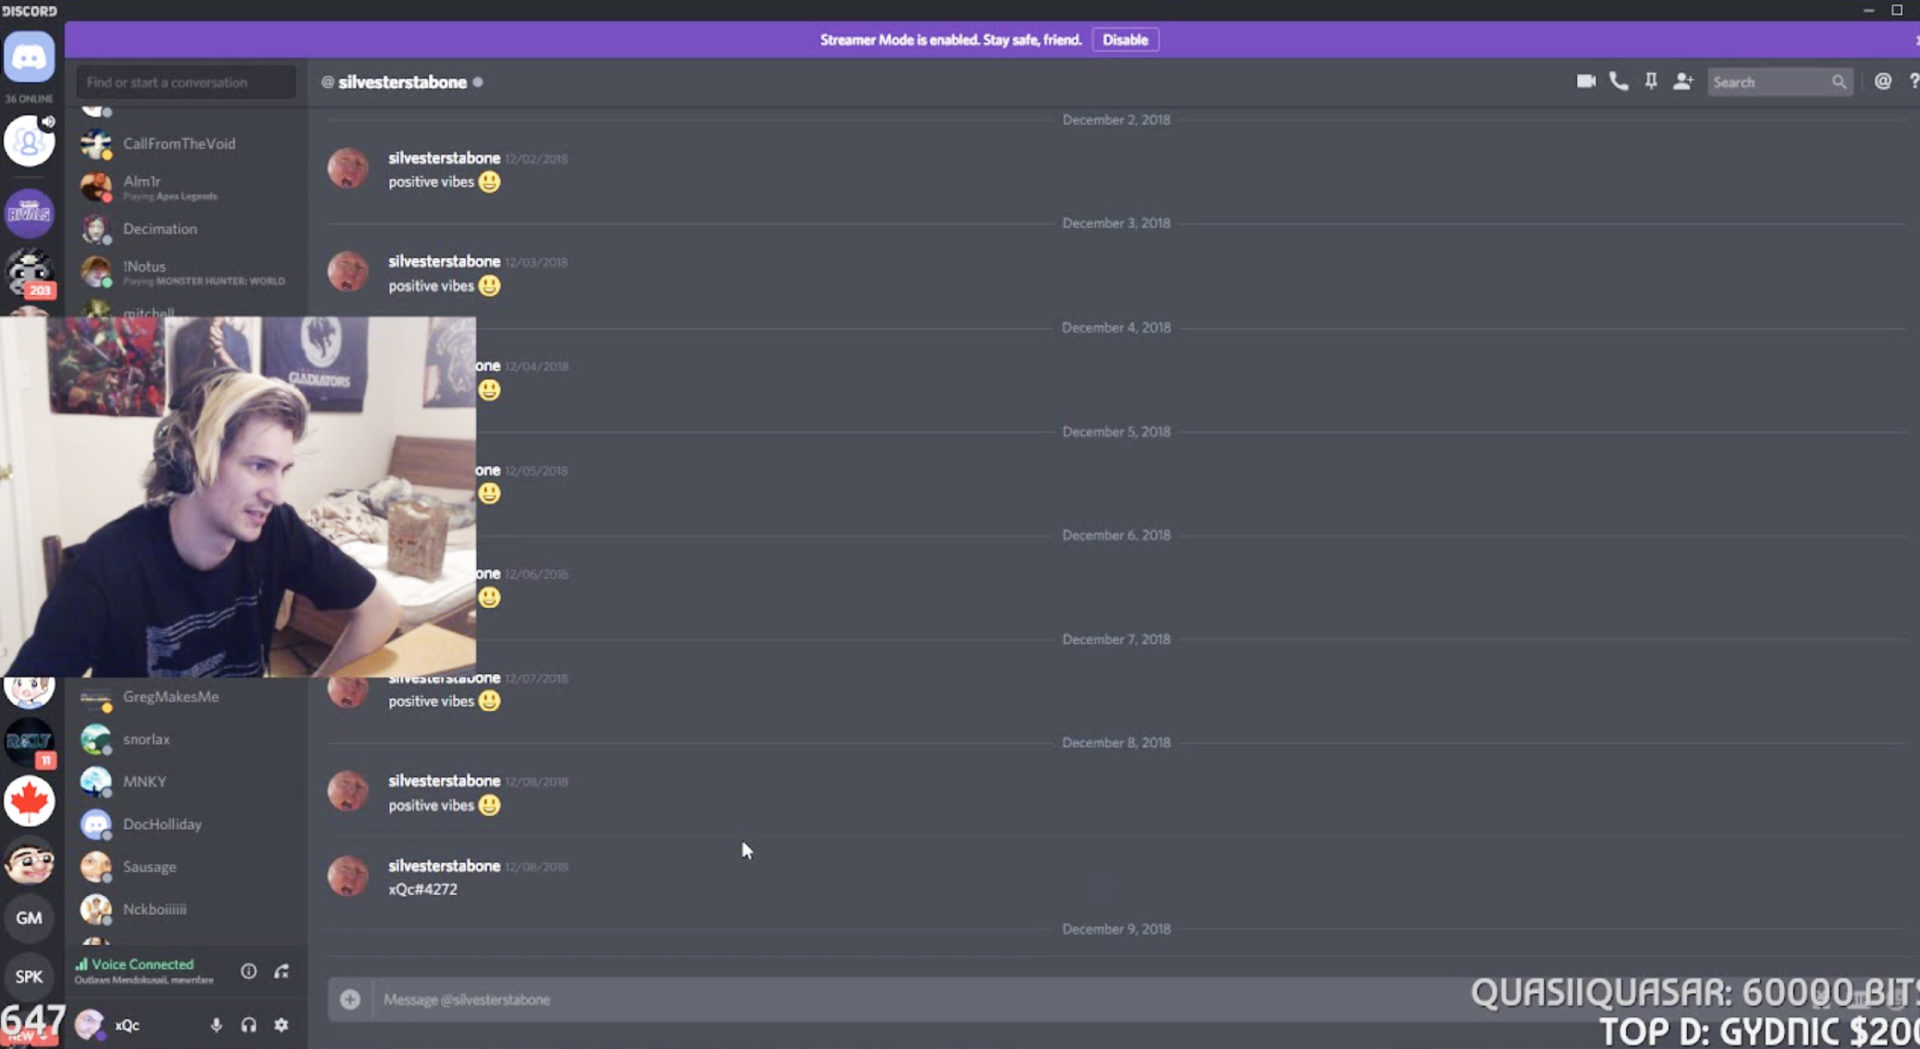This screenshot has width=1920, height=1049.
Task: Click the search magnifier icon
Action: tap(1839, 82)
